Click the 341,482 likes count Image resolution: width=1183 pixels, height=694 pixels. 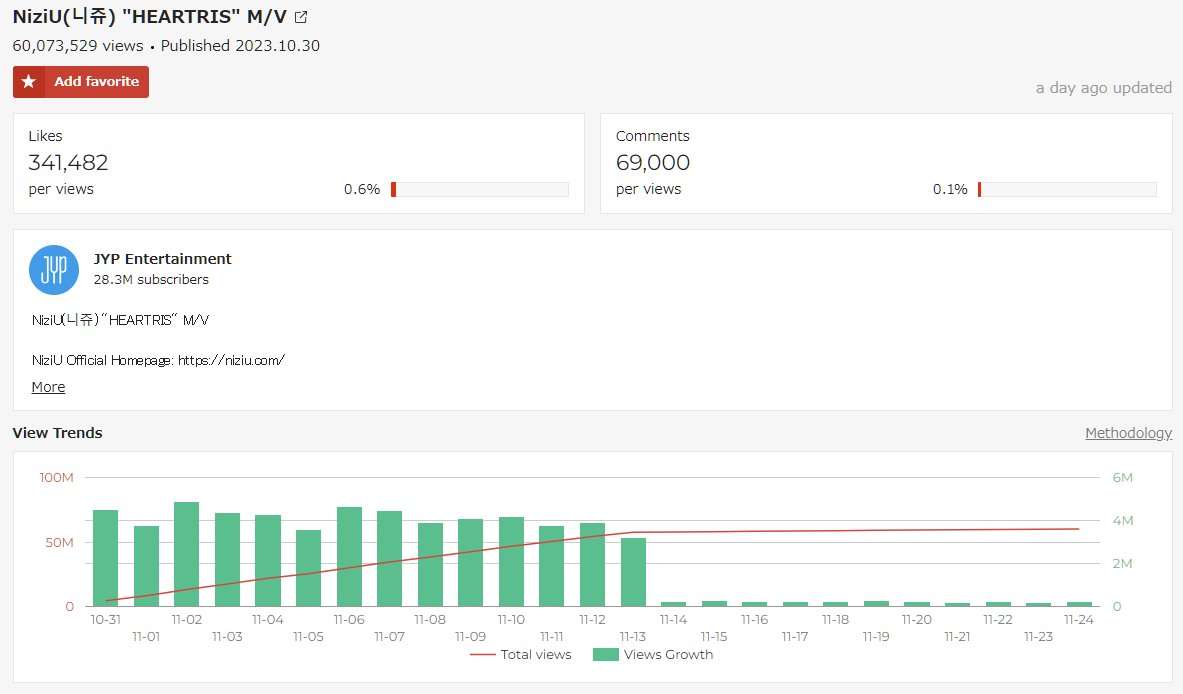(68, 162)
